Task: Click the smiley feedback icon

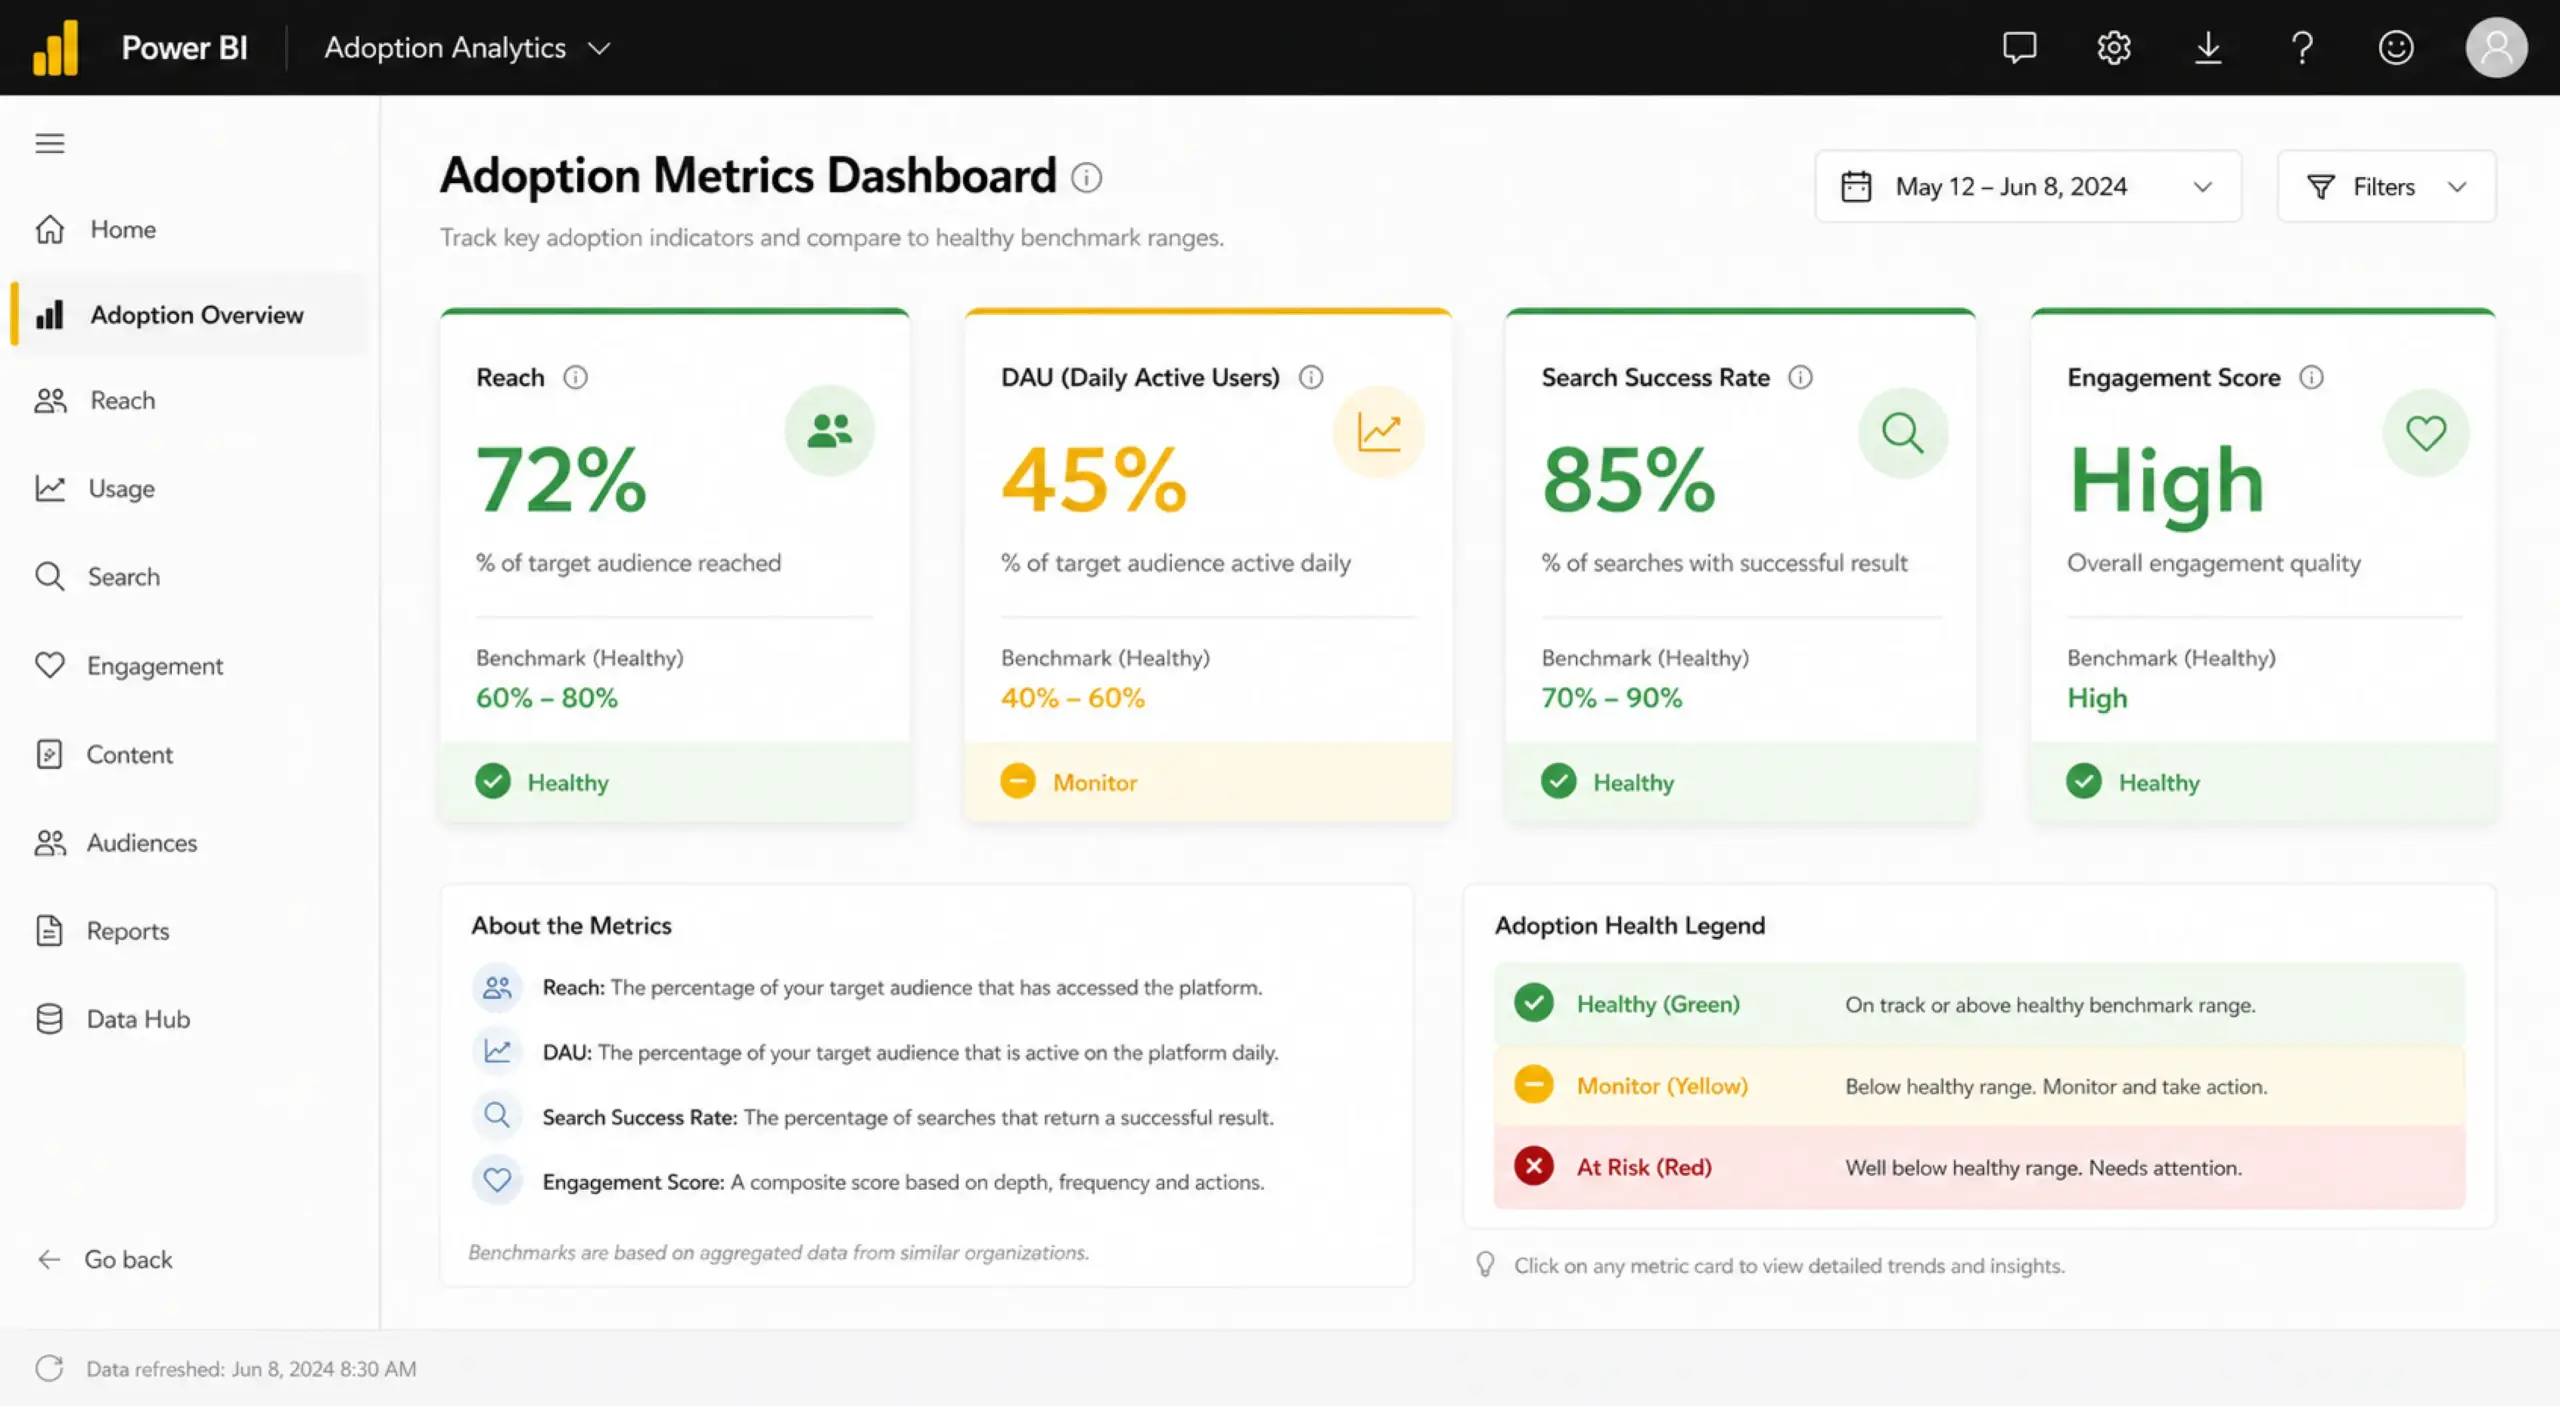Action: click(x=2396, y=47)
